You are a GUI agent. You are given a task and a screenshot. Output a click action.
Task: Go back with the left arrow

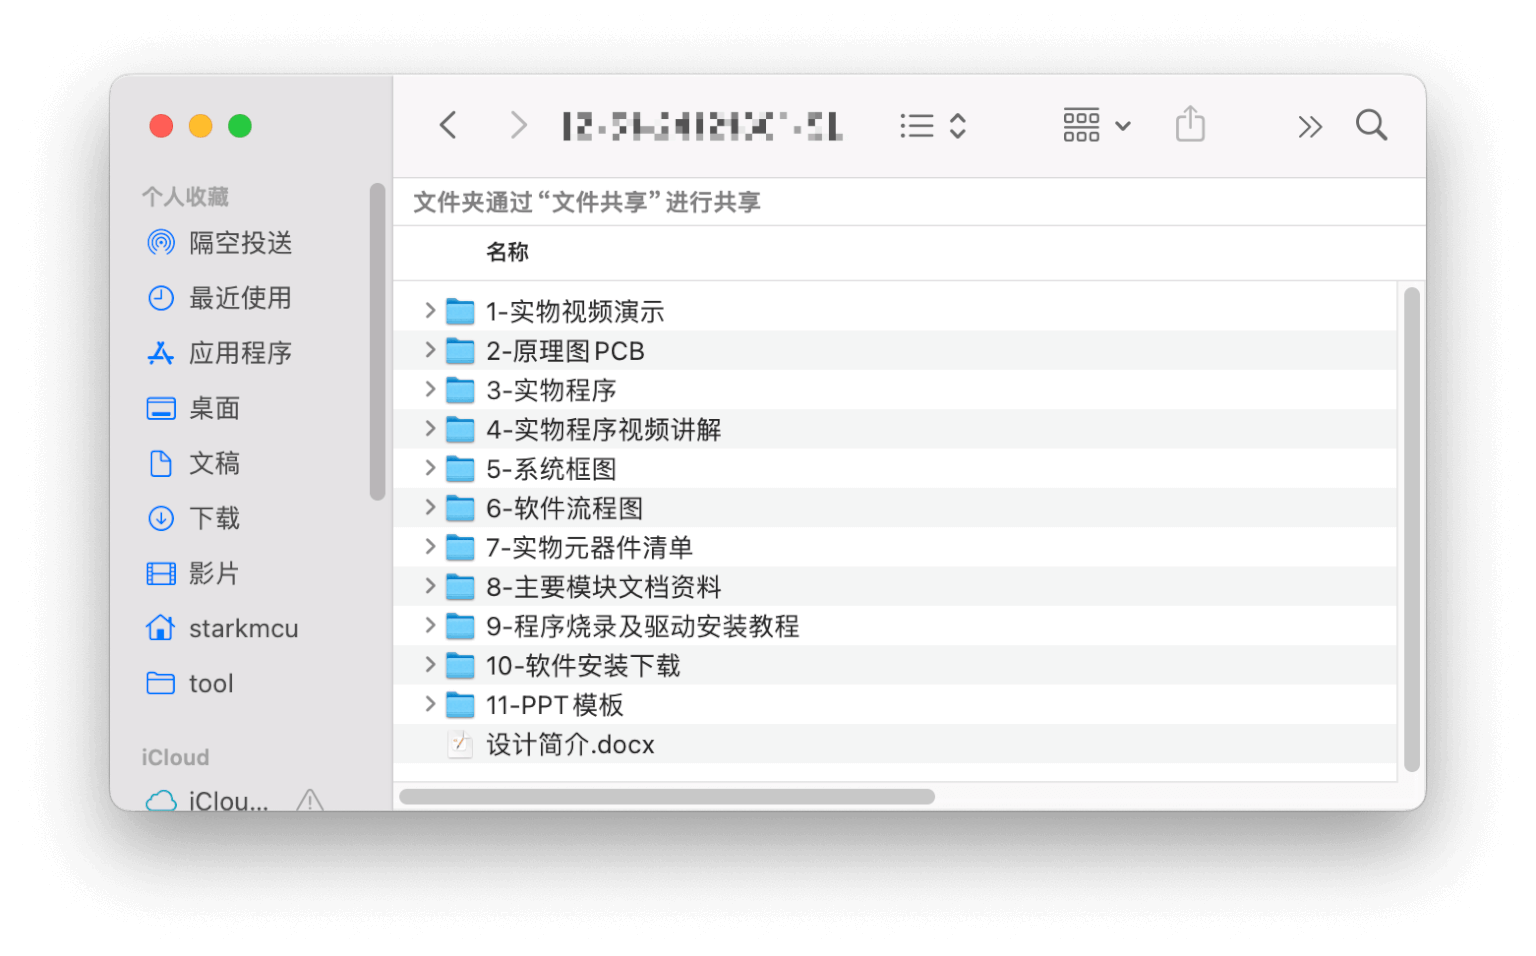448,125
